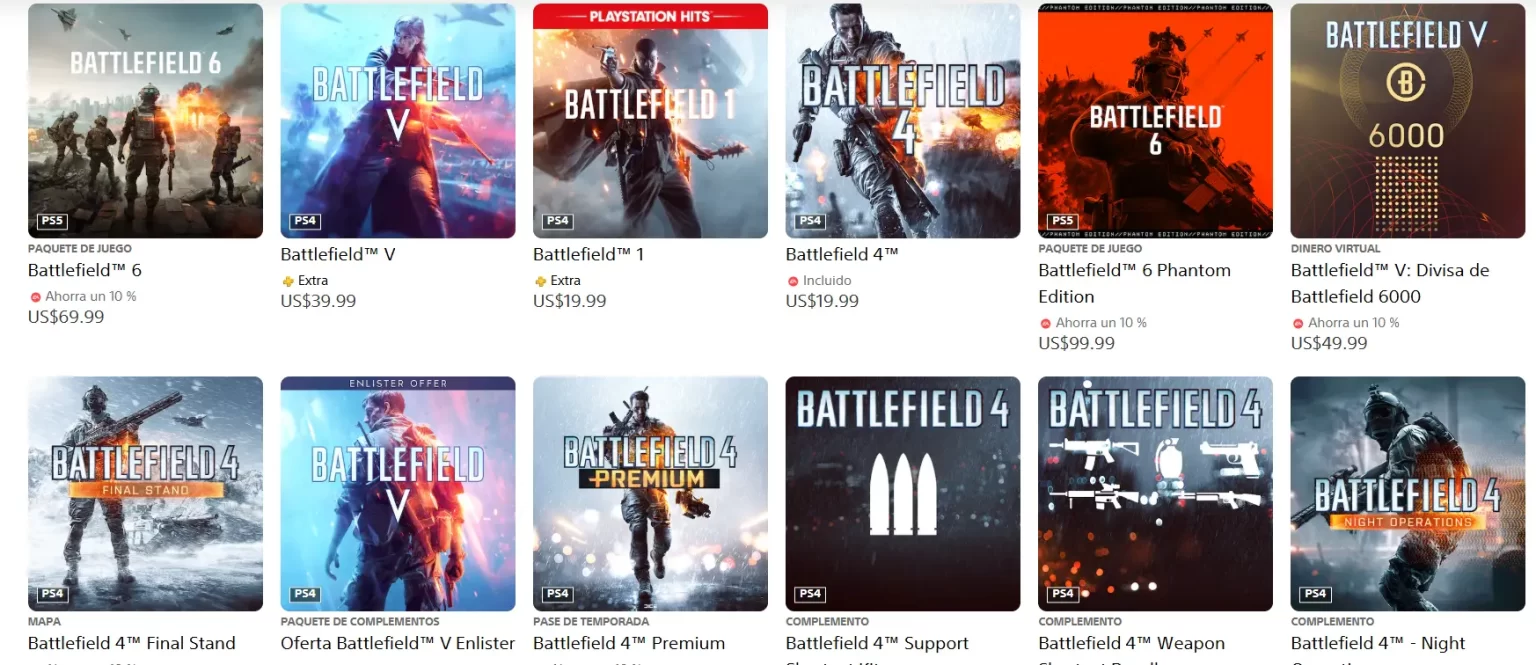This screenshot has height=665, width=1536.
Task: Click PS4 badge on Battlefield 4 Premium cover
Action: (x=558, y=594)
